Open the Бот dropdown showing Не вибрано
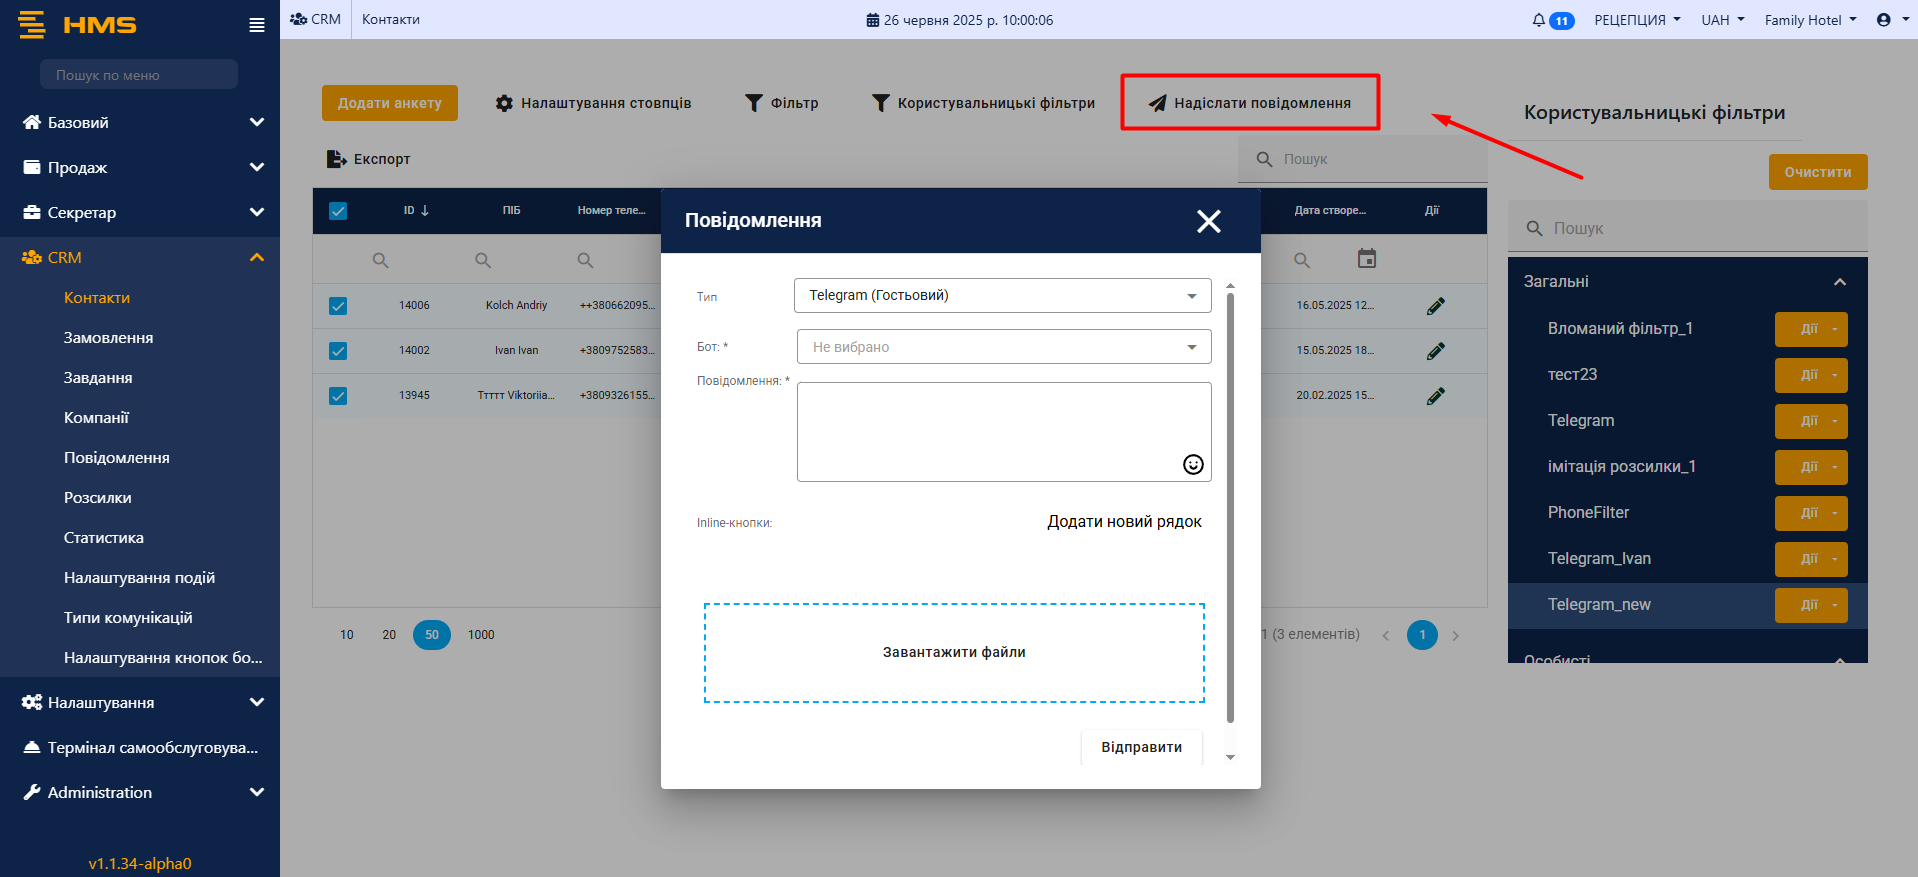The height and width of the screenshot is (877, 1918). [1003, 347]
